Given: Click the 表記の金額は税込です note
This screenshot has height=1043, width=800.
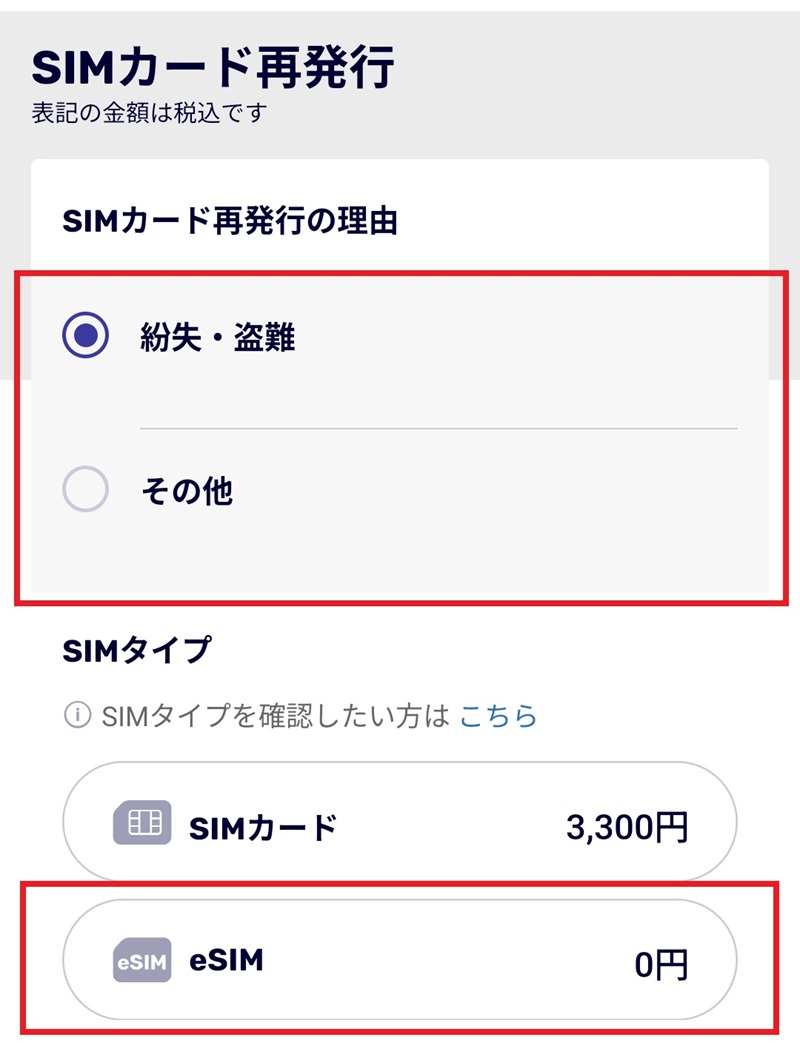Looking at the screenshot, I should click(149, 112).
